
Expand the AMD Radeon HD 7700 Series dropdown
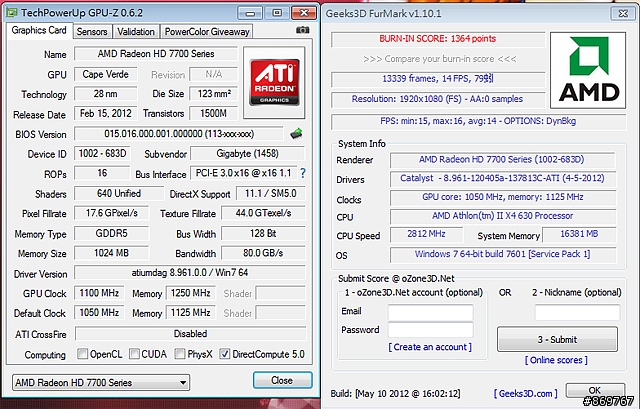click(101, 382)
